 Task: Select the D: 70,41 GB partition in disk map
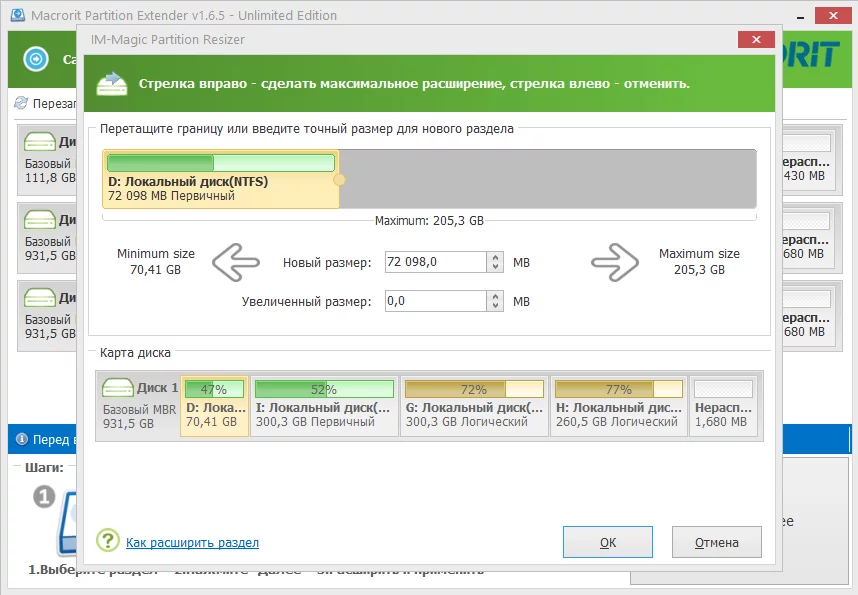pyautogui.click(x=214, y=406)
